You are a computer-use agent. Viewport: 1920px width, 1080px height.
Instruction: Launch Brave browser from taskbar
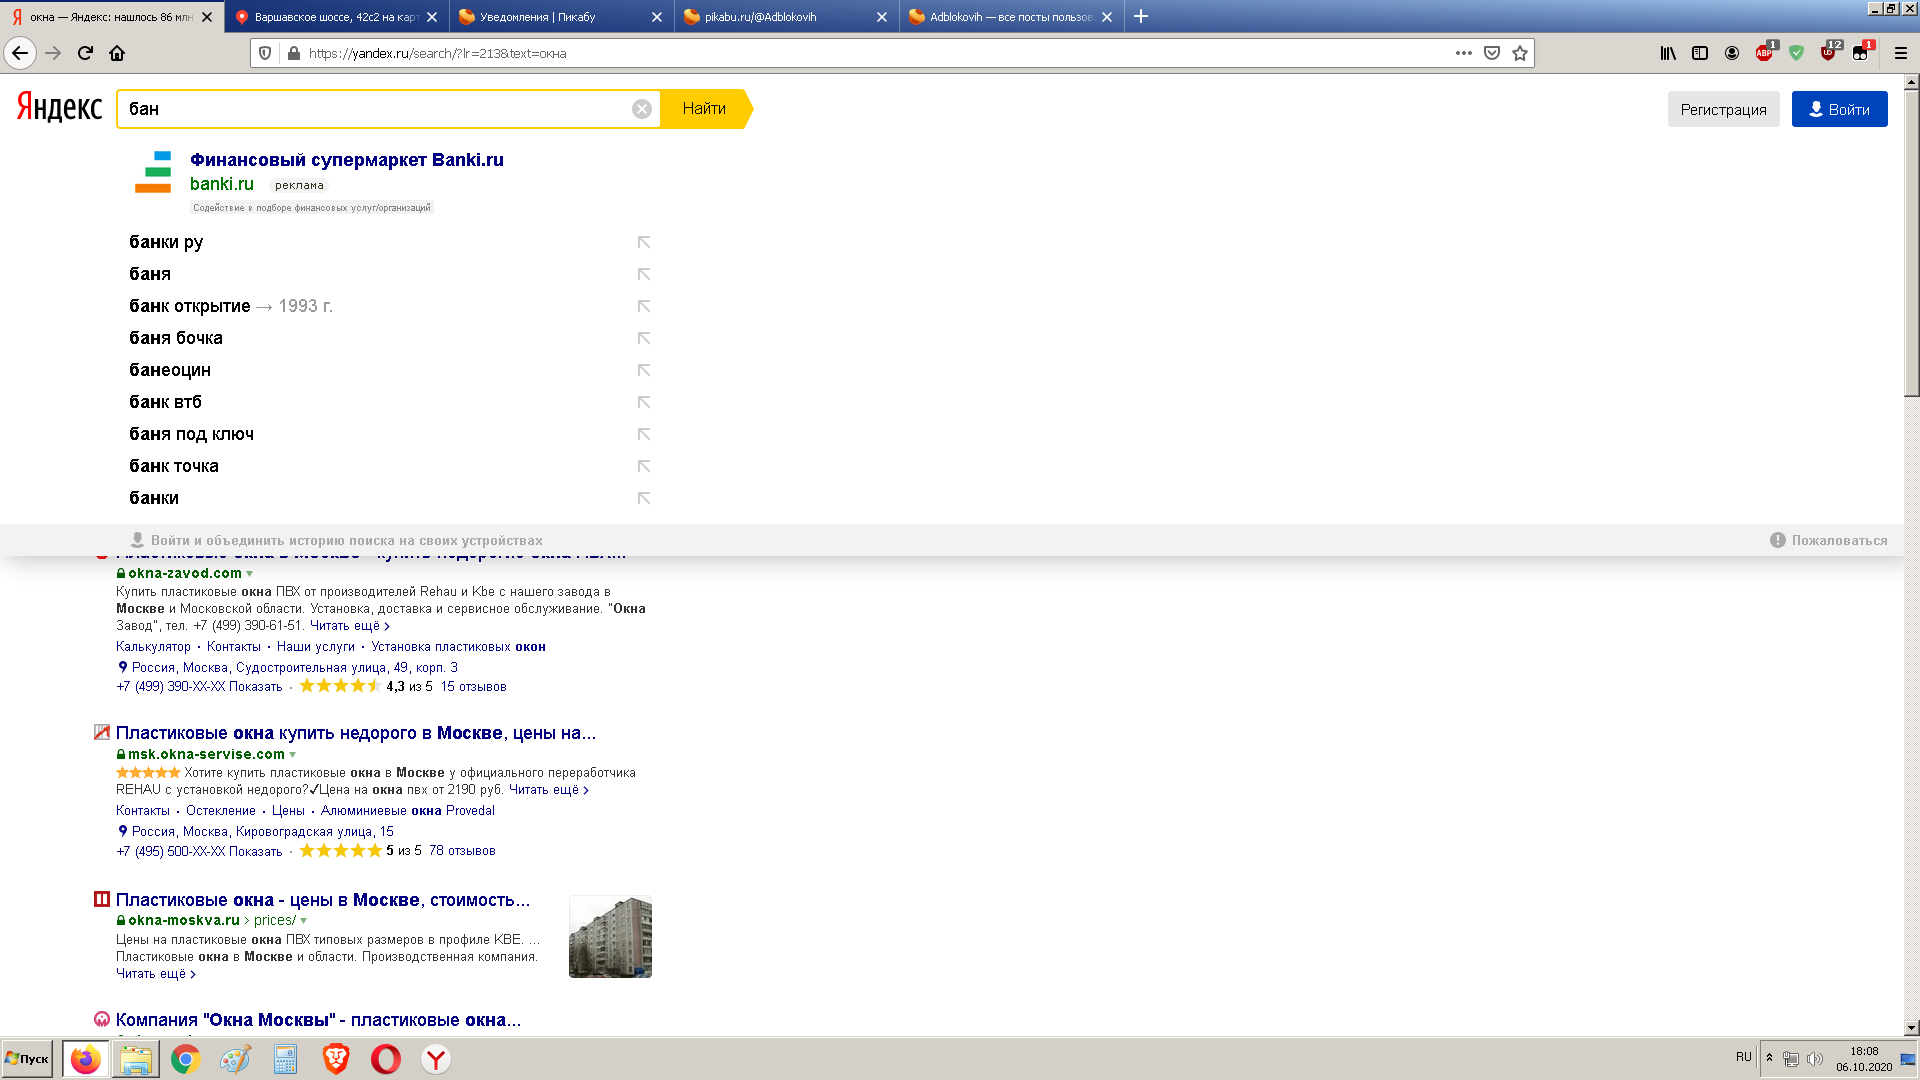click(x=336, y=1059)
